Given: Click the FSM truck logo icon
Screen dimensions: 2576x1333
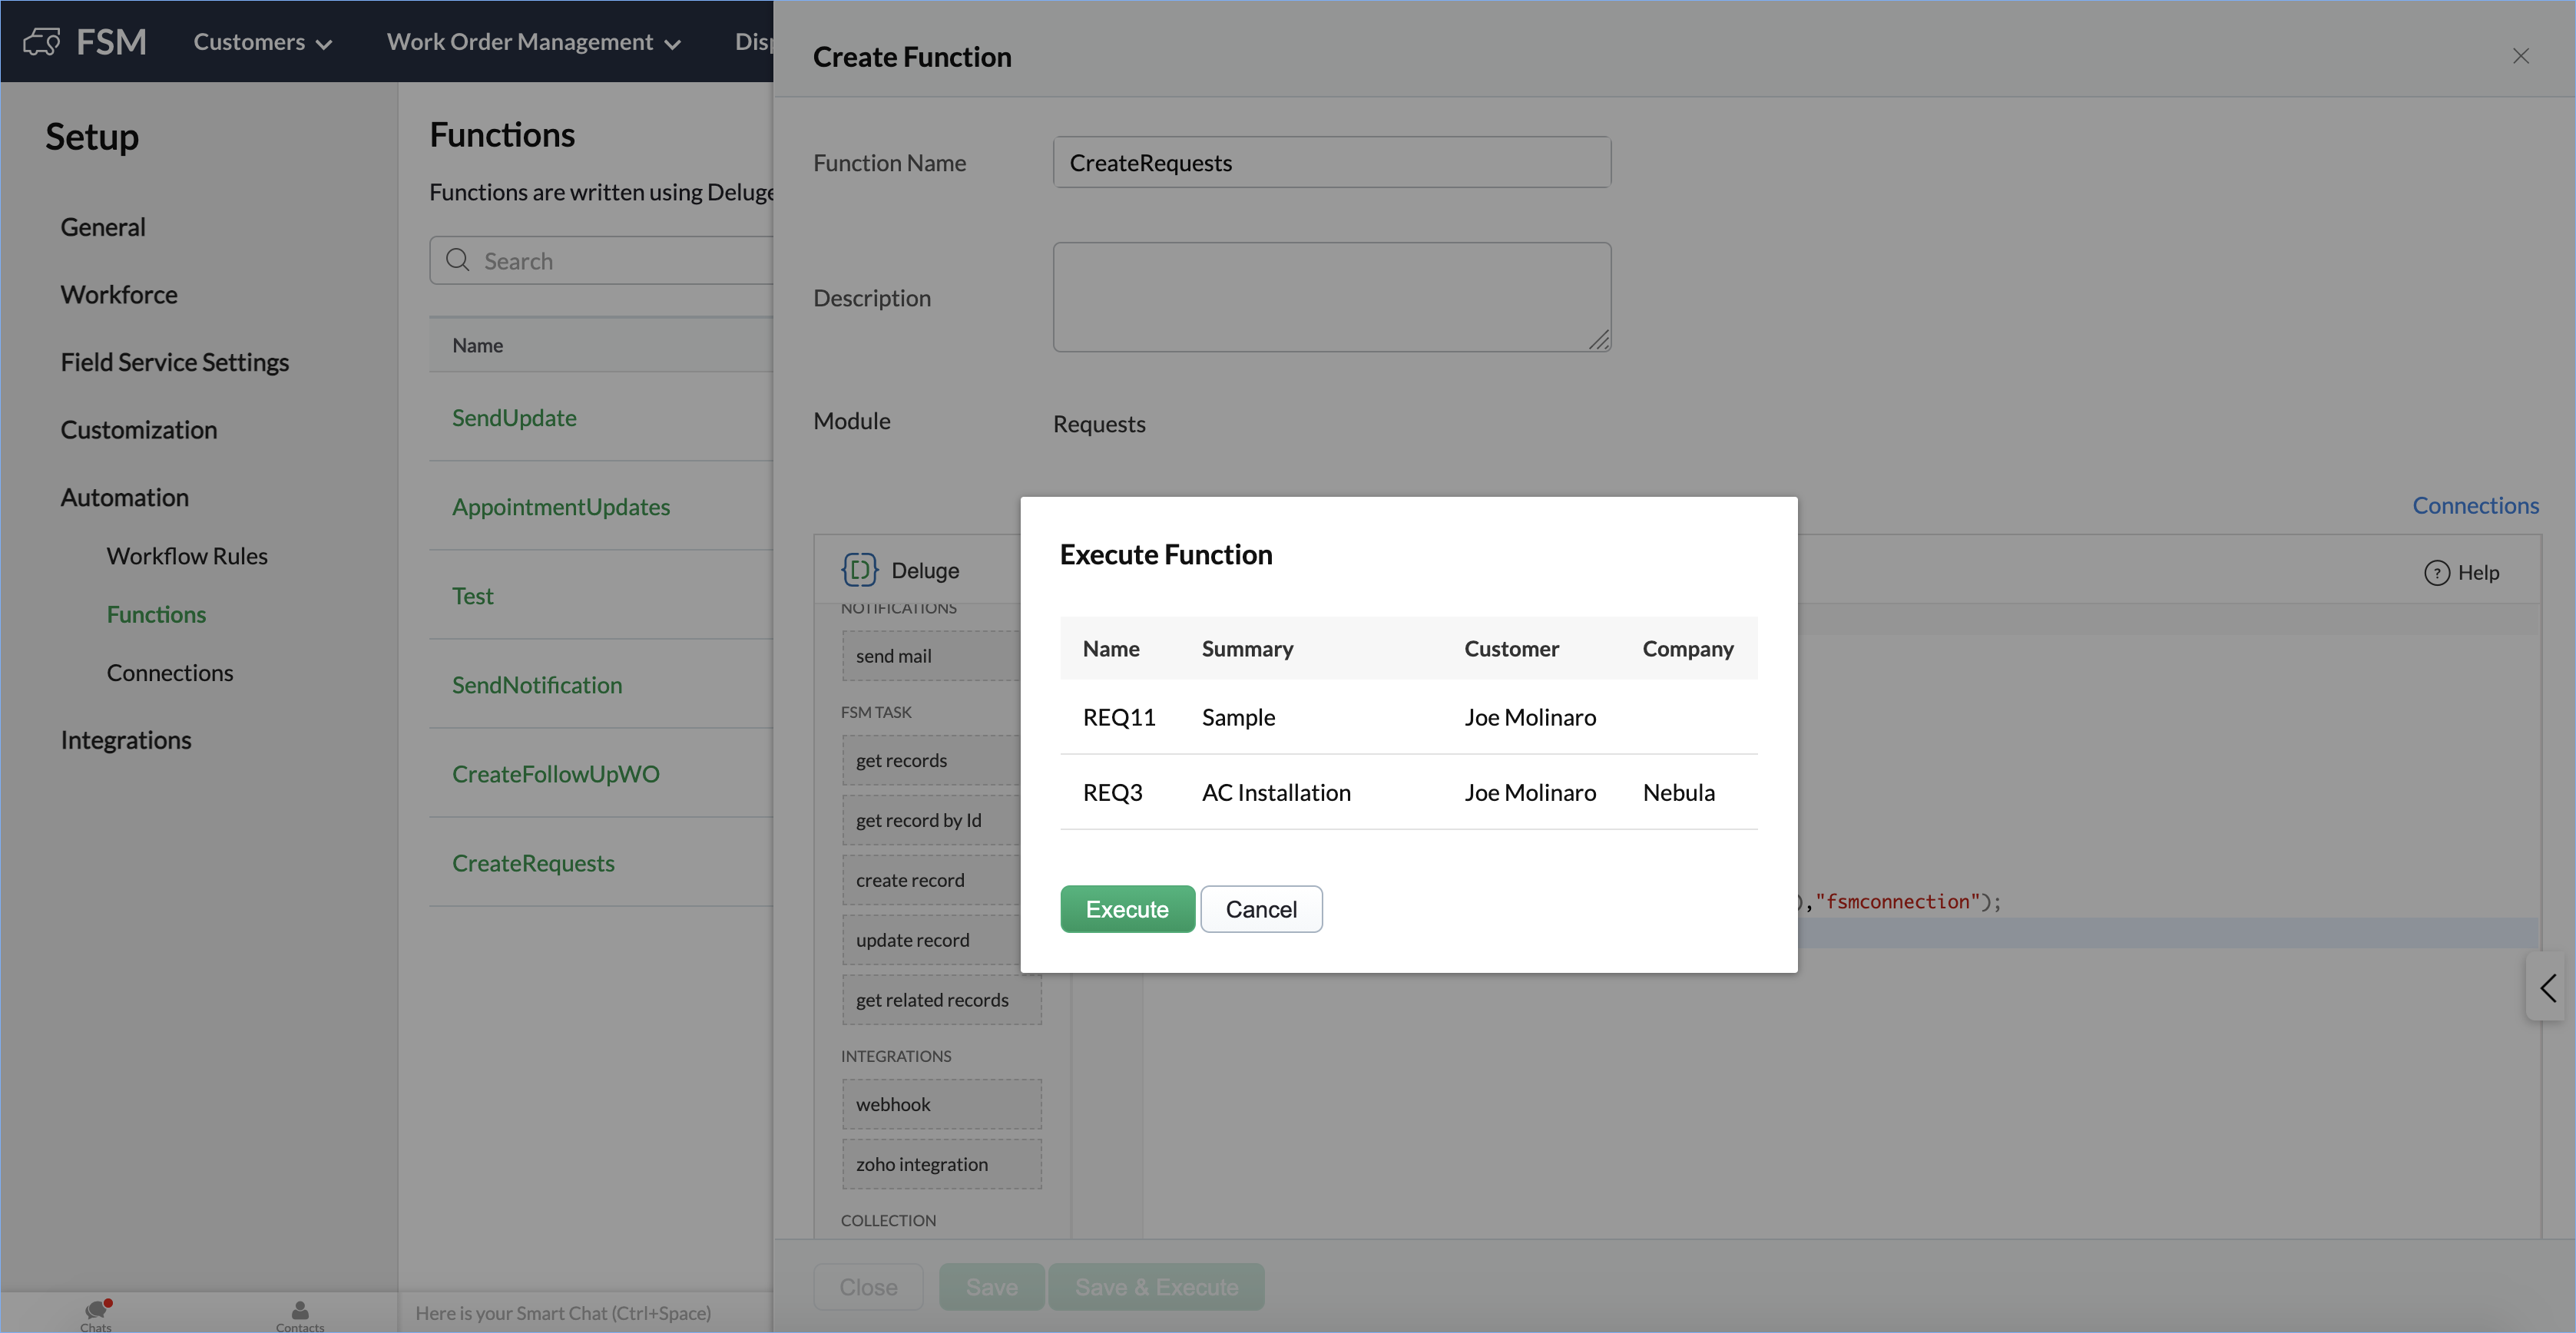Looking at the screenshot, I should point(41,42).
